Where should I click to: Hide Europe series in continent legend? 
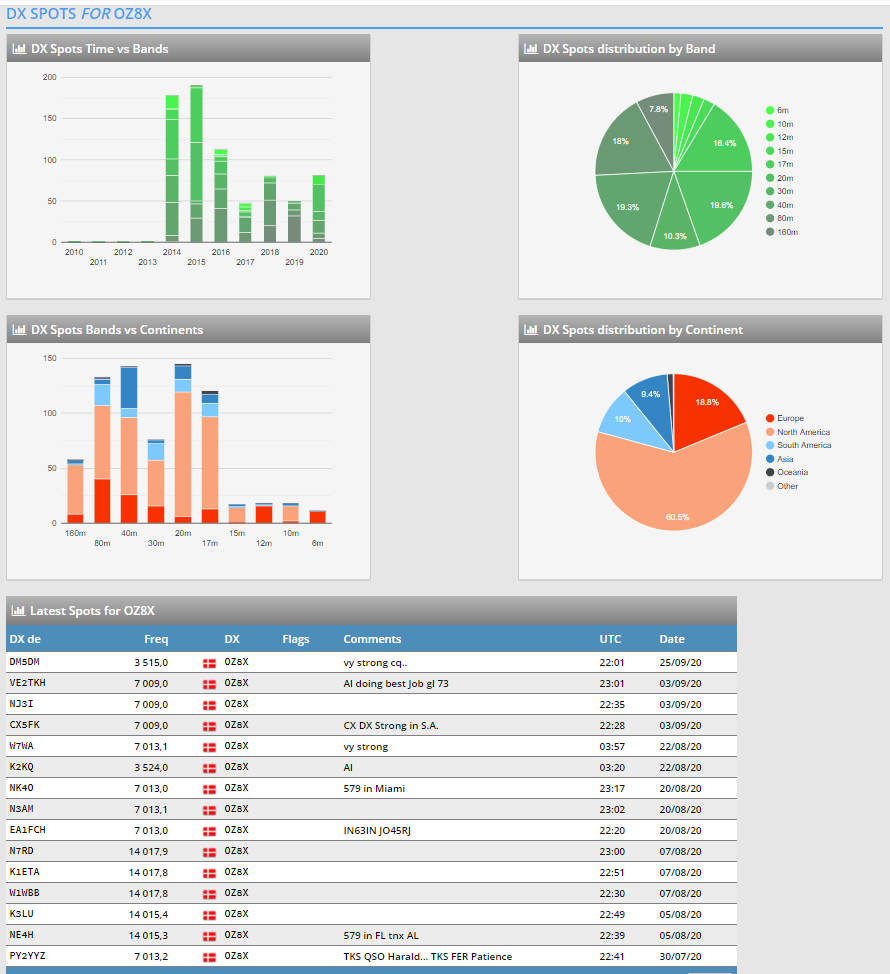tap(789, 418)
